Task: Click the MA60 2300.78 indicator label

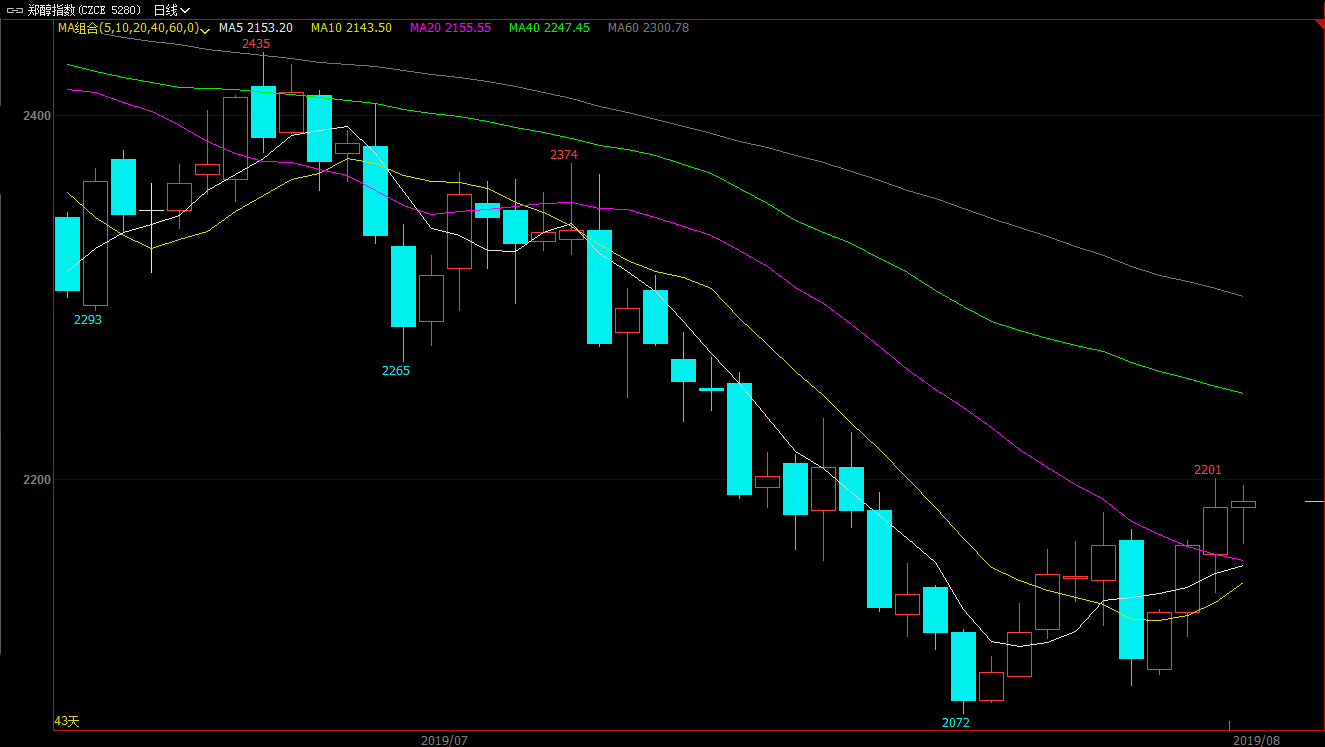Action: point(648,28)
